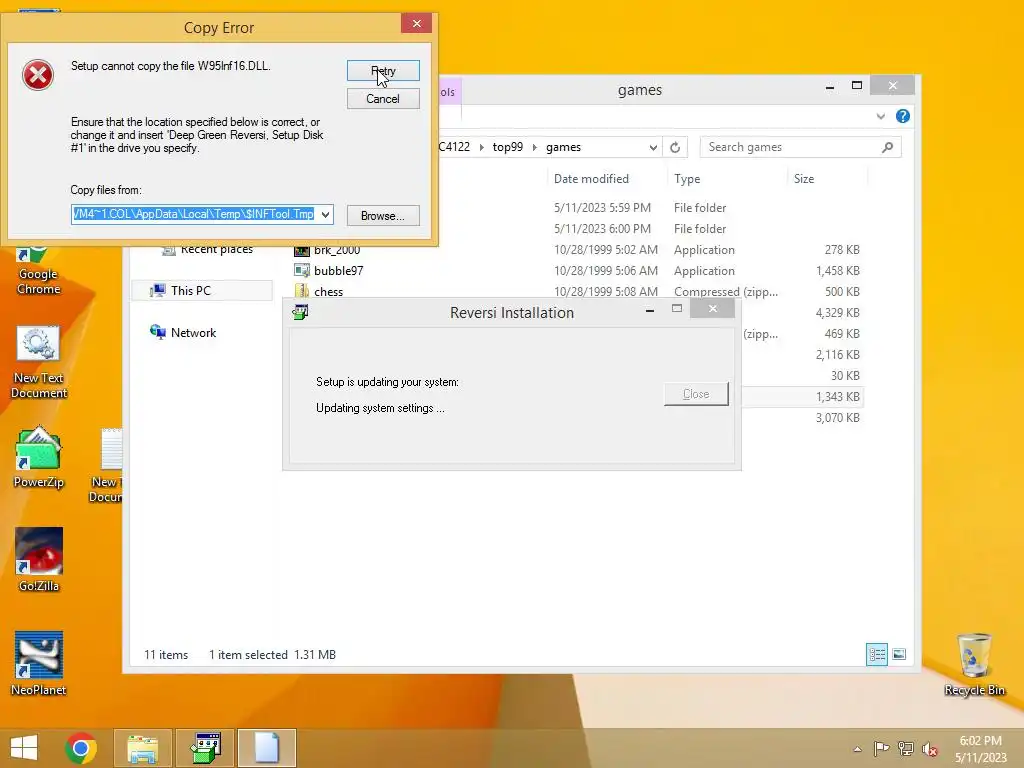The image size is (1024, 768).
Task: Open Action Center flag icon
Action: tap(881, 748)
